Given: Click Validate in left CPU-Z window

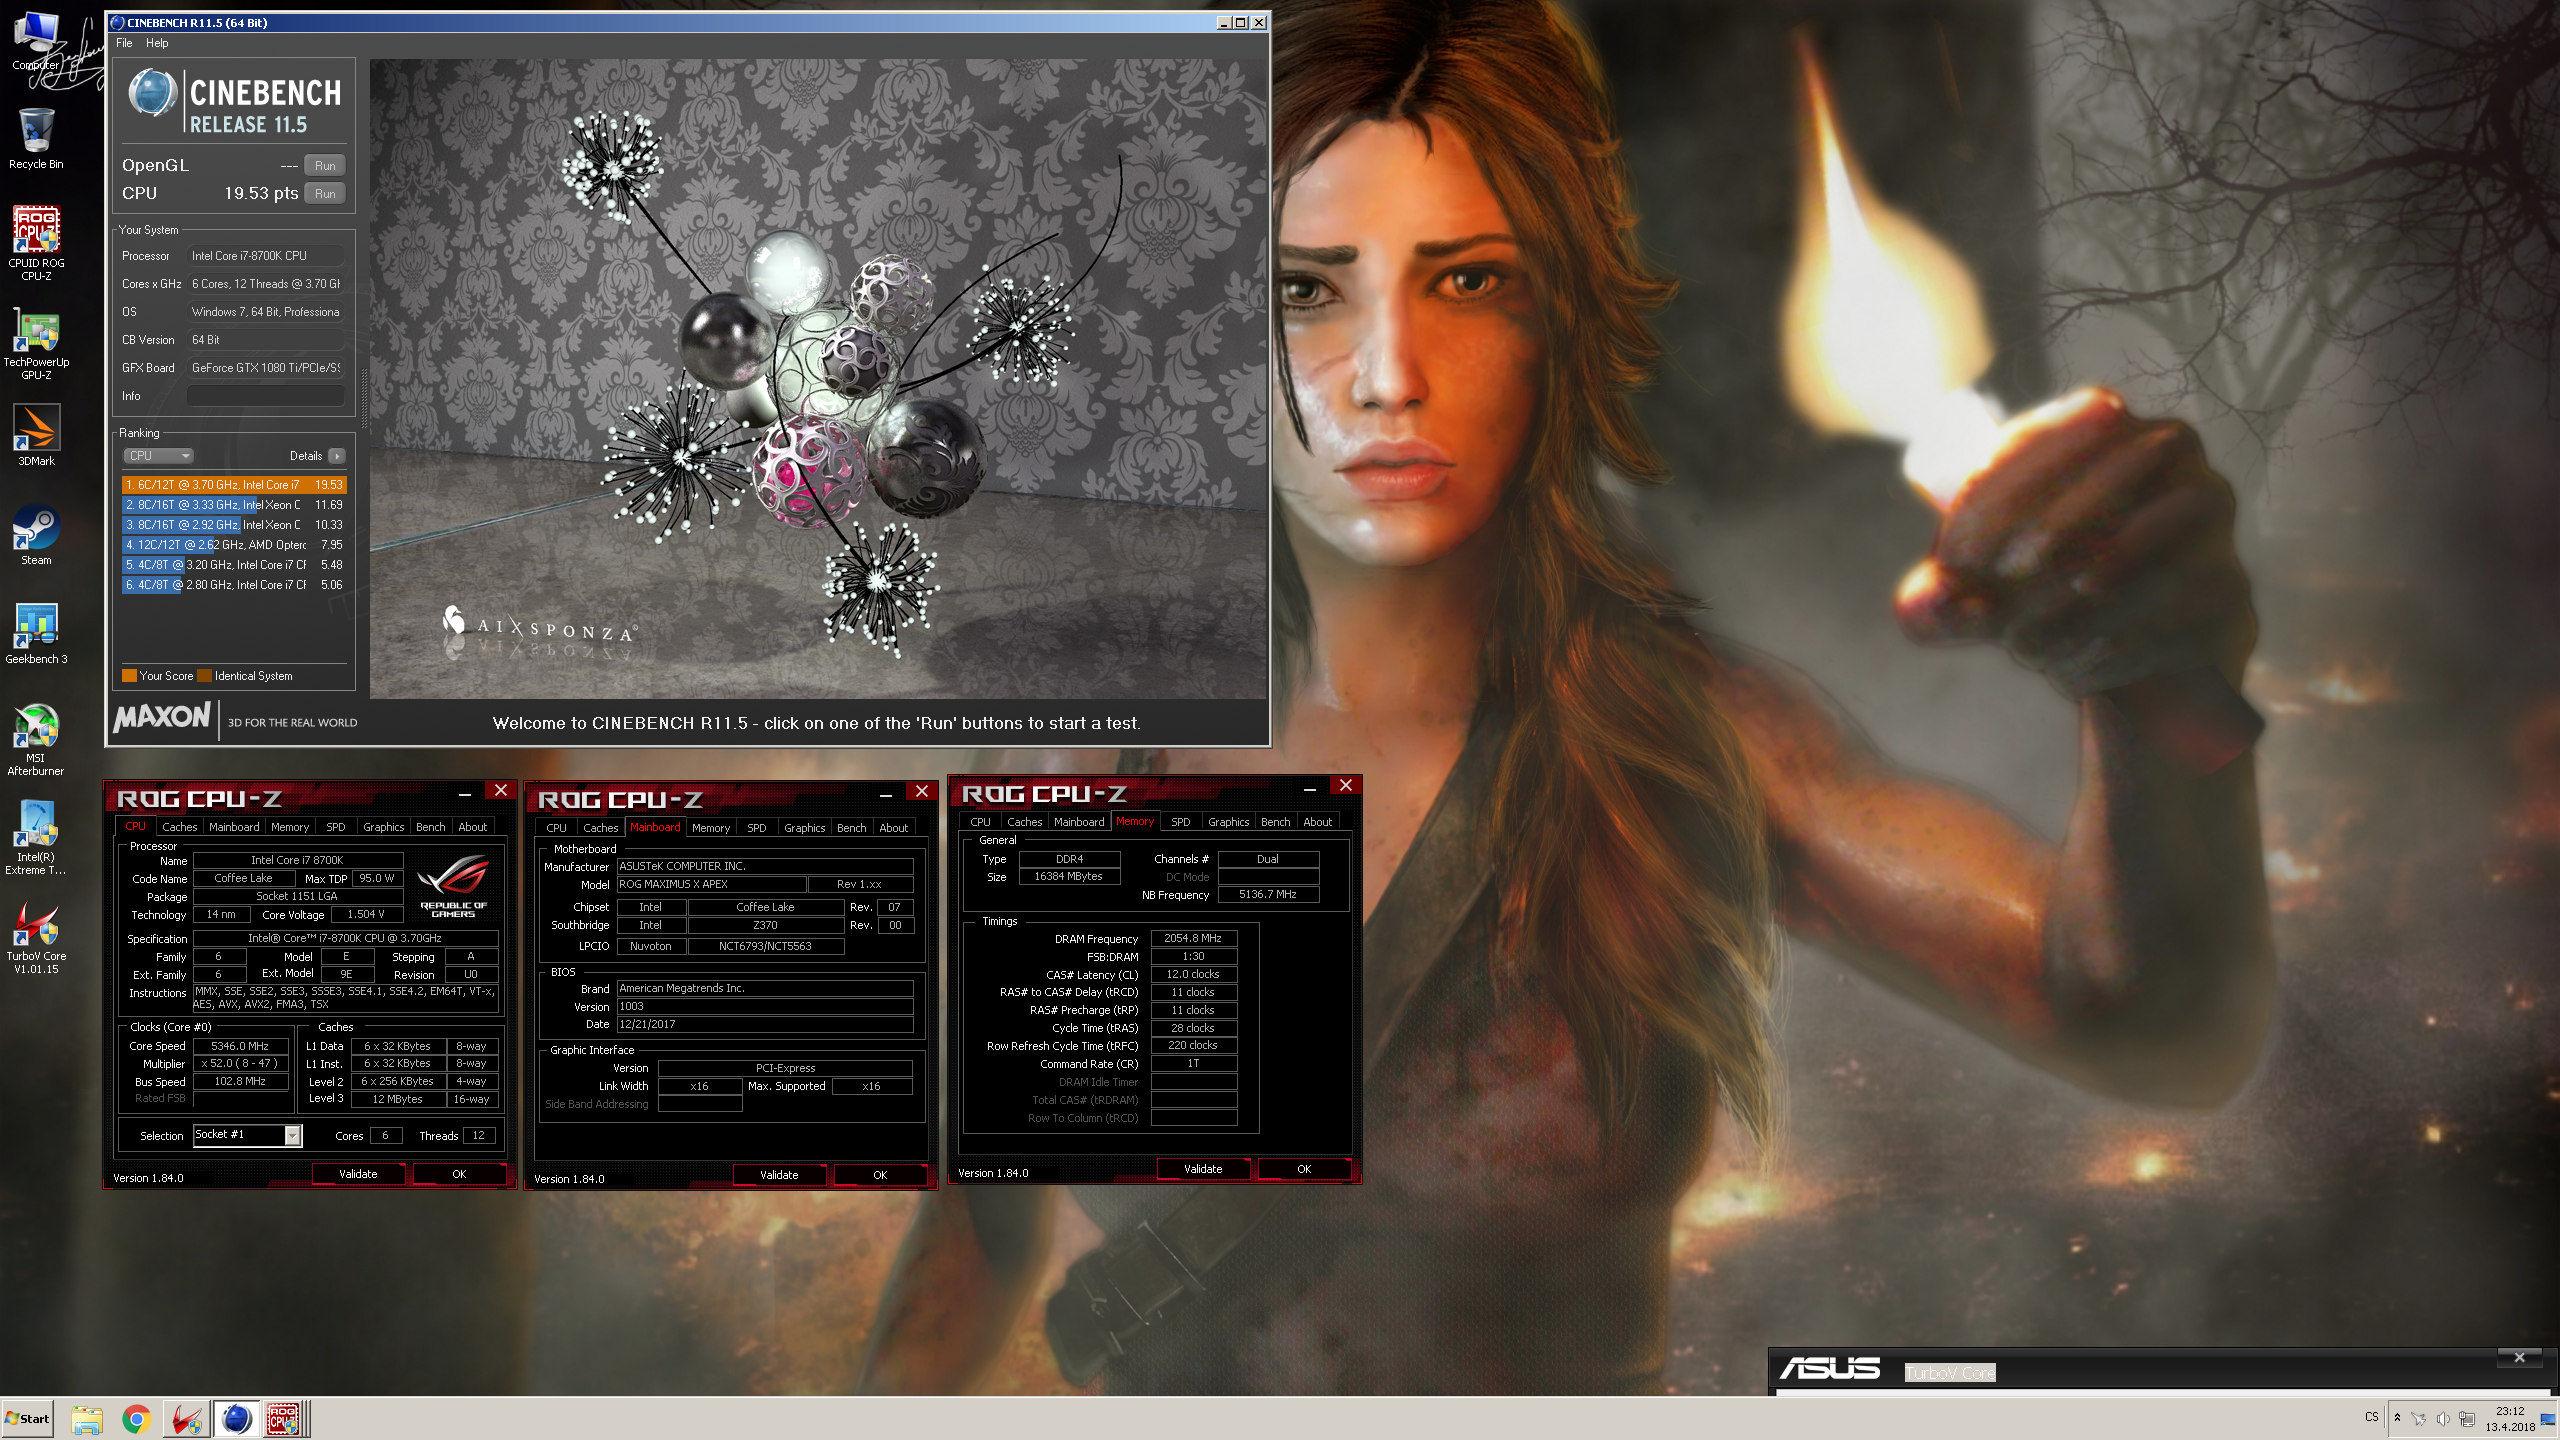Looking at the screenshot, I should point(358,1174).
